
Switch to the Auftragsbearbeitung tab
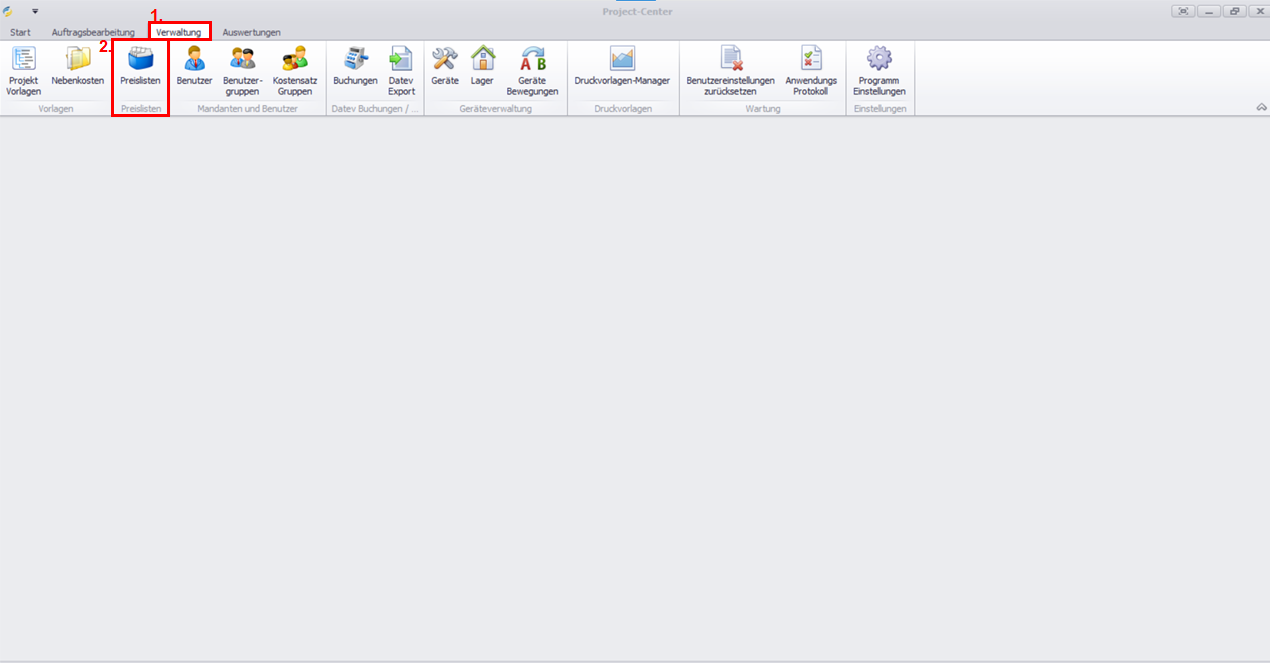coord(93,32)
